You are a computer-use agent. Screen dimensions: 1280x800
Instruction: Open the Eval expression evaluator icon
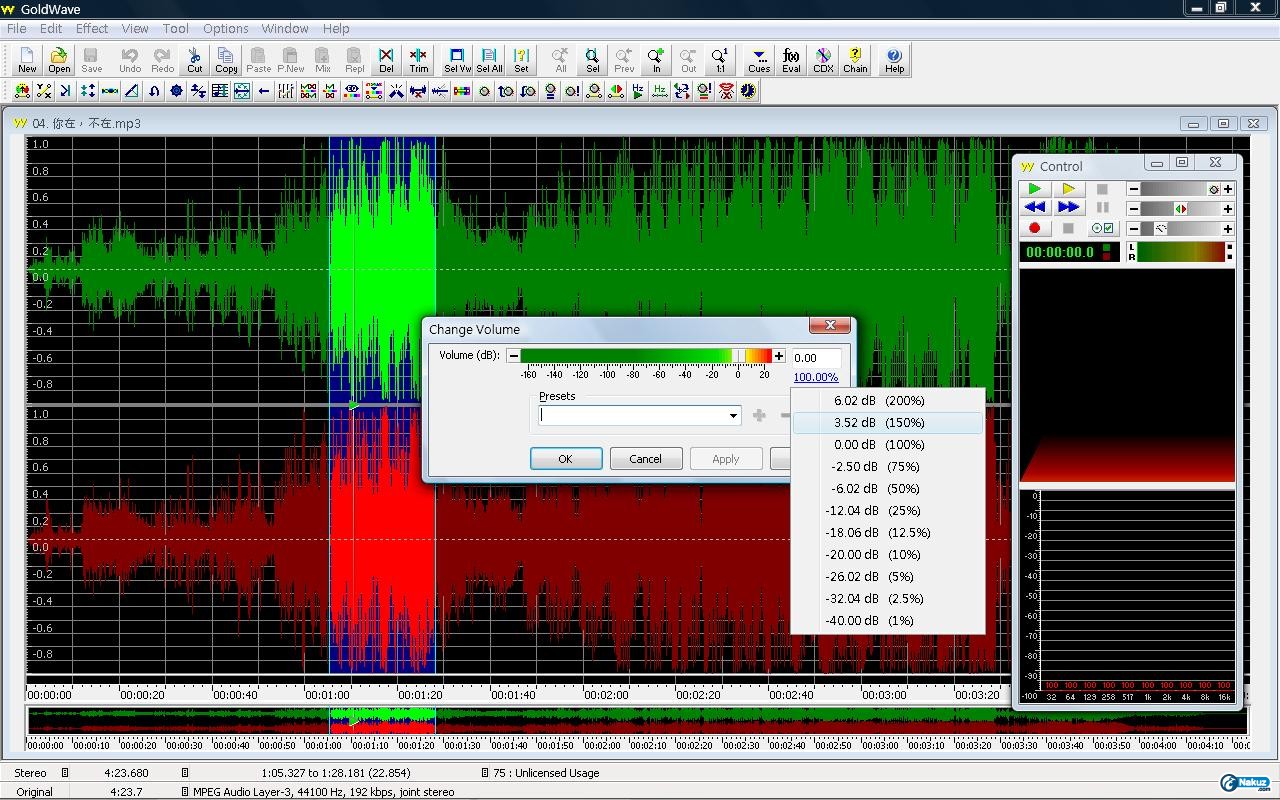pyautogui.click(x=791, y=60)
